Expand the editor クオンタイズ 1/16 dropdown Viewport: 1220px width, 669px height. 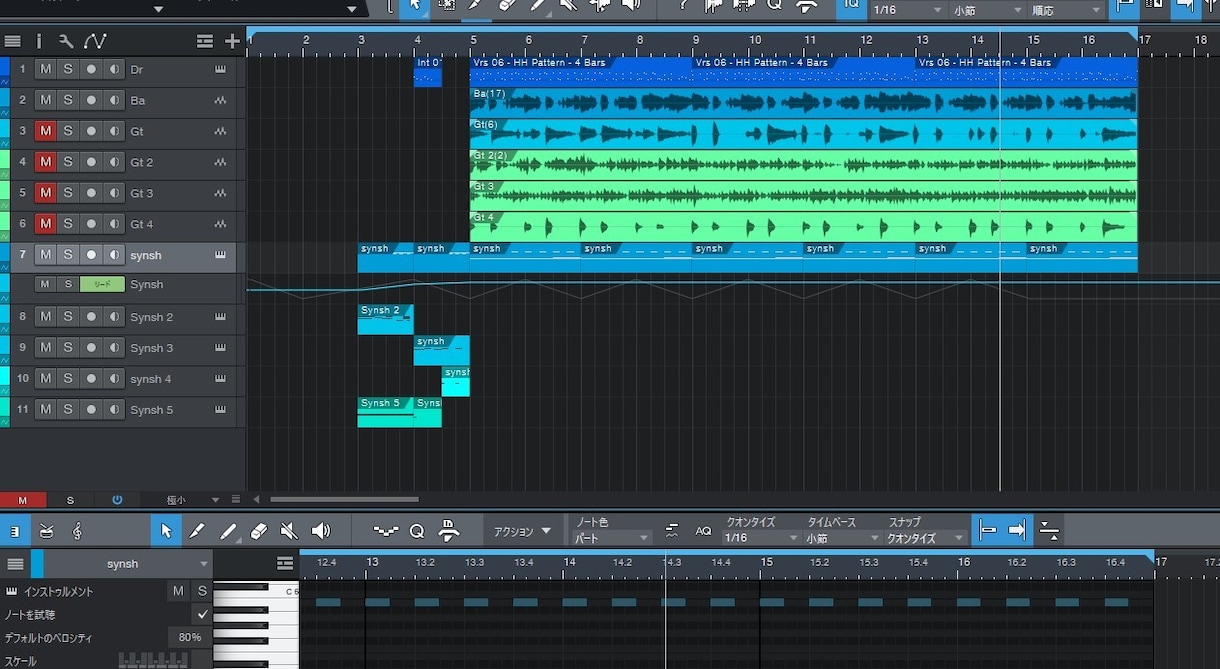coord(761,538)
